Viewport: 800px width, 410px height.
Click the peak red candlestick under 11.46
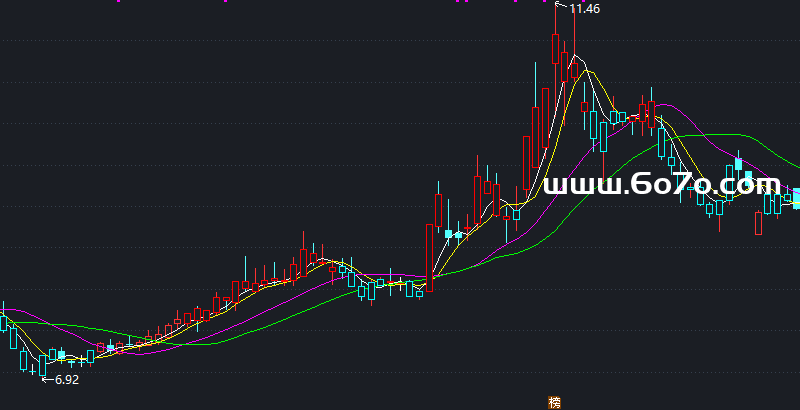coord(556,50)
